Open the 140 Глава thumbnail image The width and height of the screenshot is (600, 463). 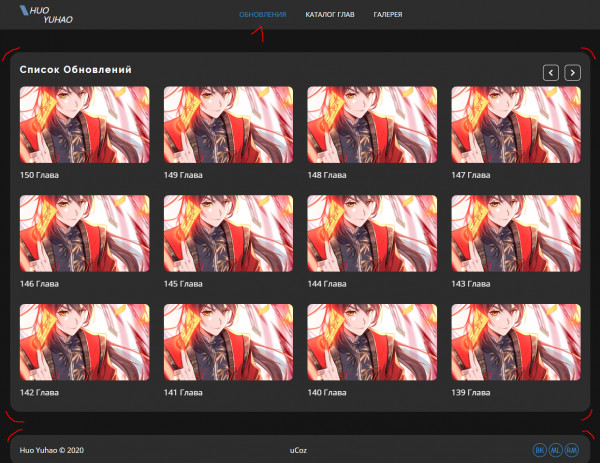372,342
